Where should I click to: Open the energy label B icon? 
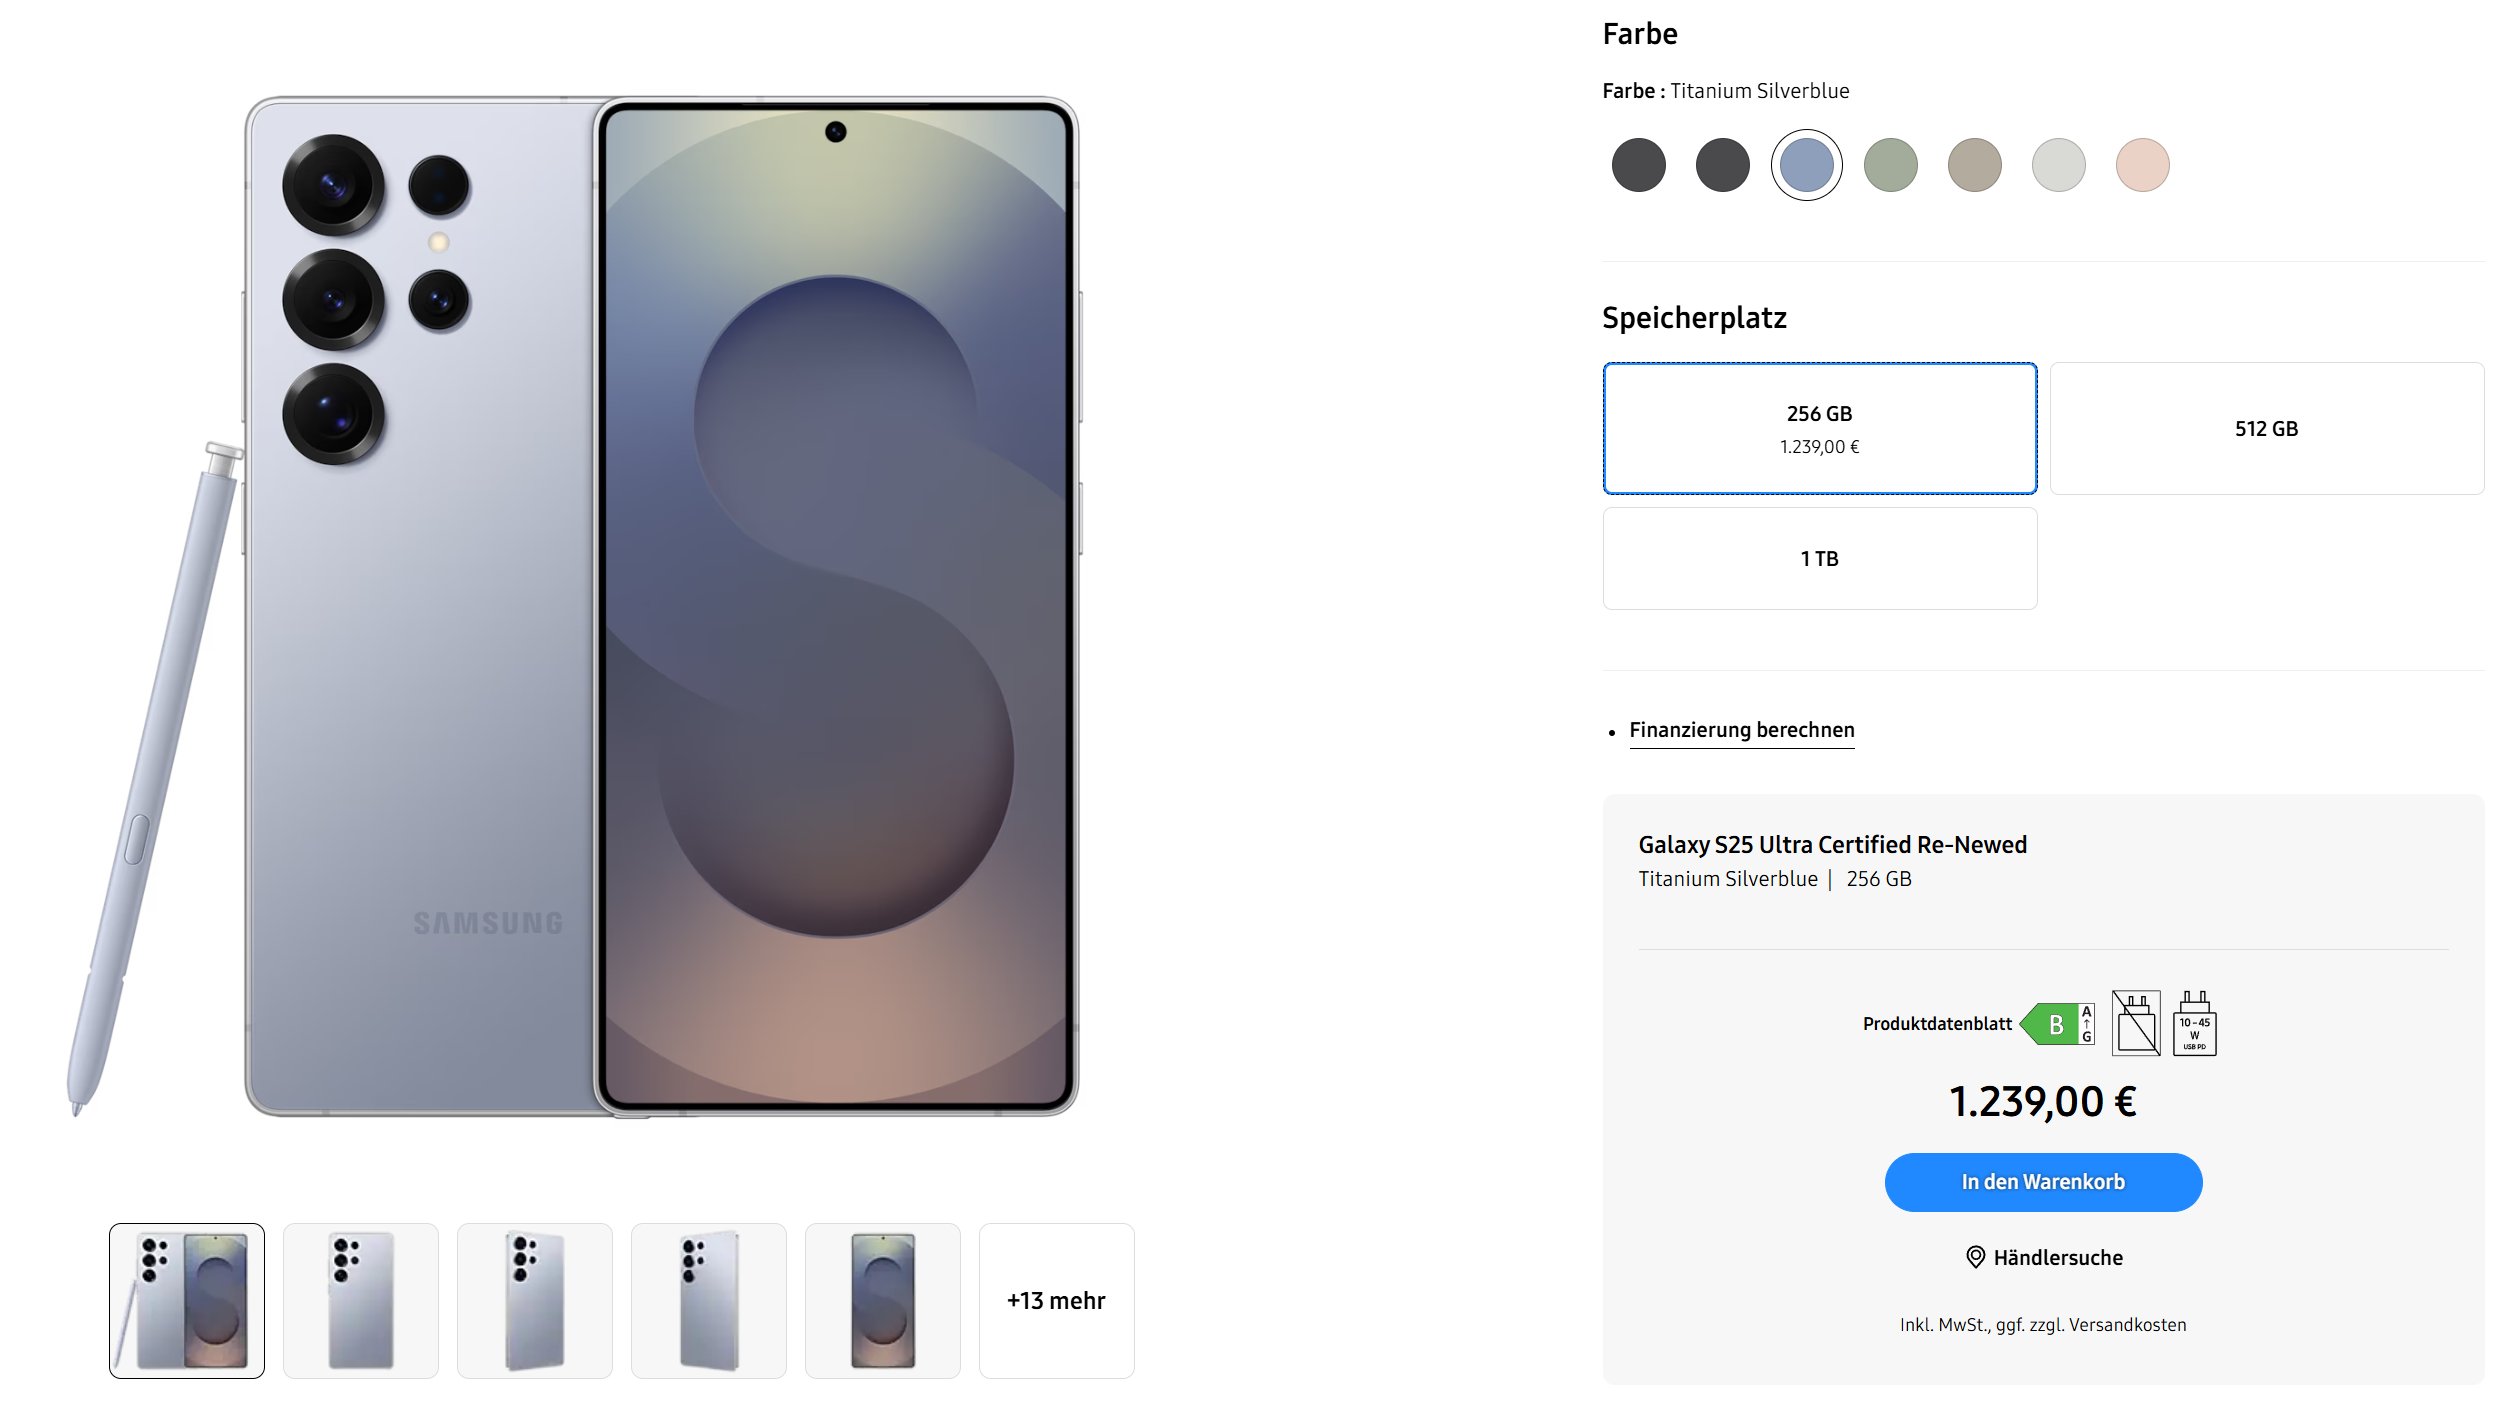2056,1024
